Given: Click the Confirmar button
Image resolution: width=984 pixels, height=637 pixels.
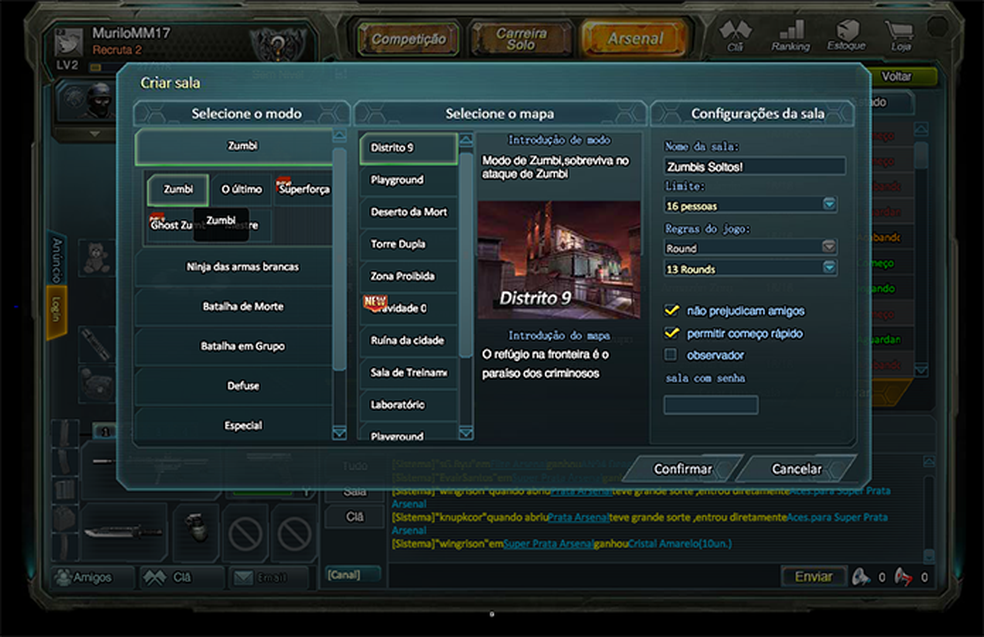Looking at the screenshot, I should pos(683,469).
